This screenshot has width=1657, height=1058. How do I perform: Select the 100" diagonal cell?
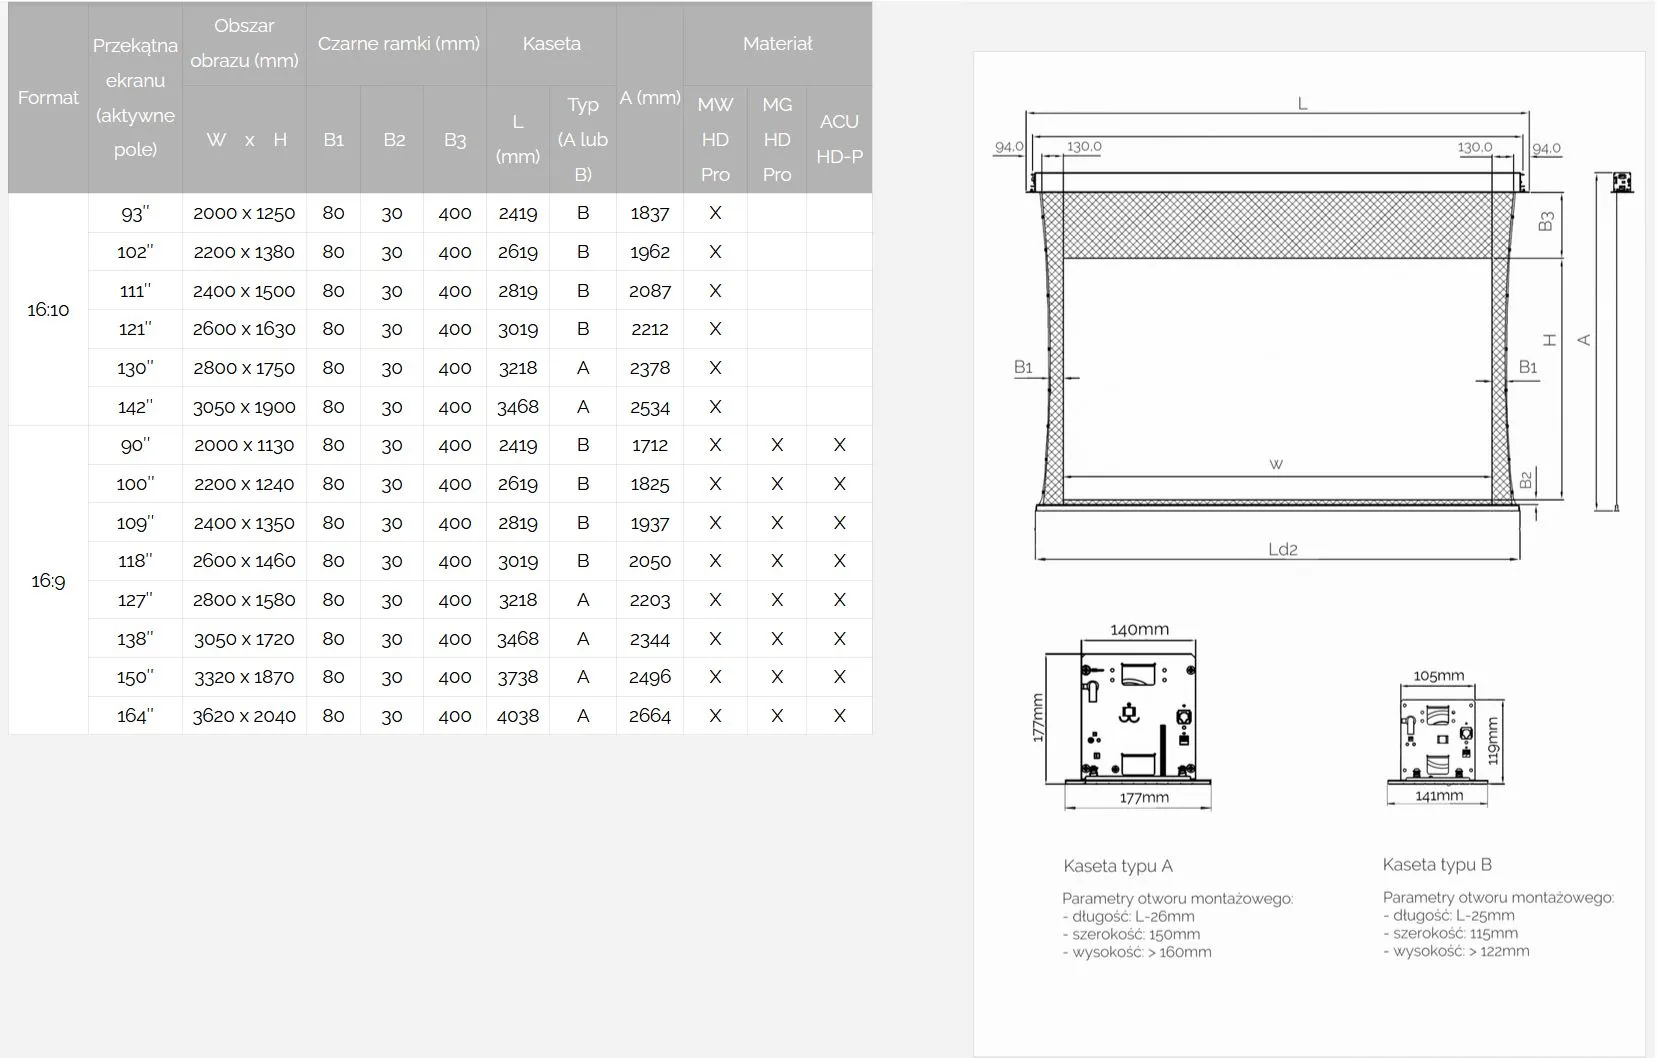(x=135, y=484)
